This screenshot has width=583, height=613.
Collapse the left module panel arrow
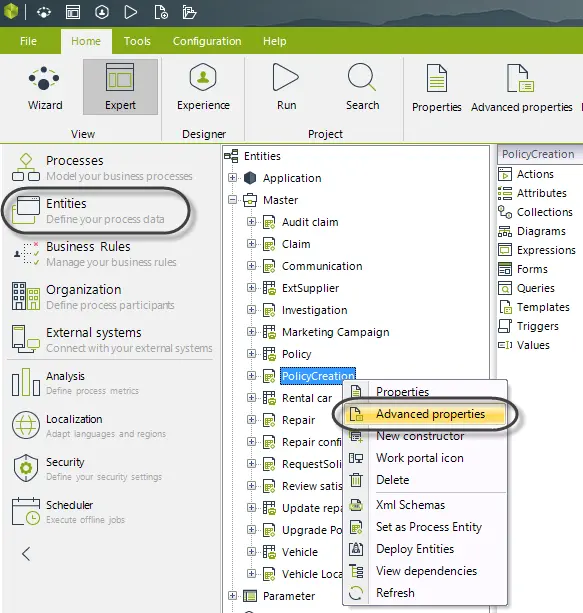[x=26, y=554]
